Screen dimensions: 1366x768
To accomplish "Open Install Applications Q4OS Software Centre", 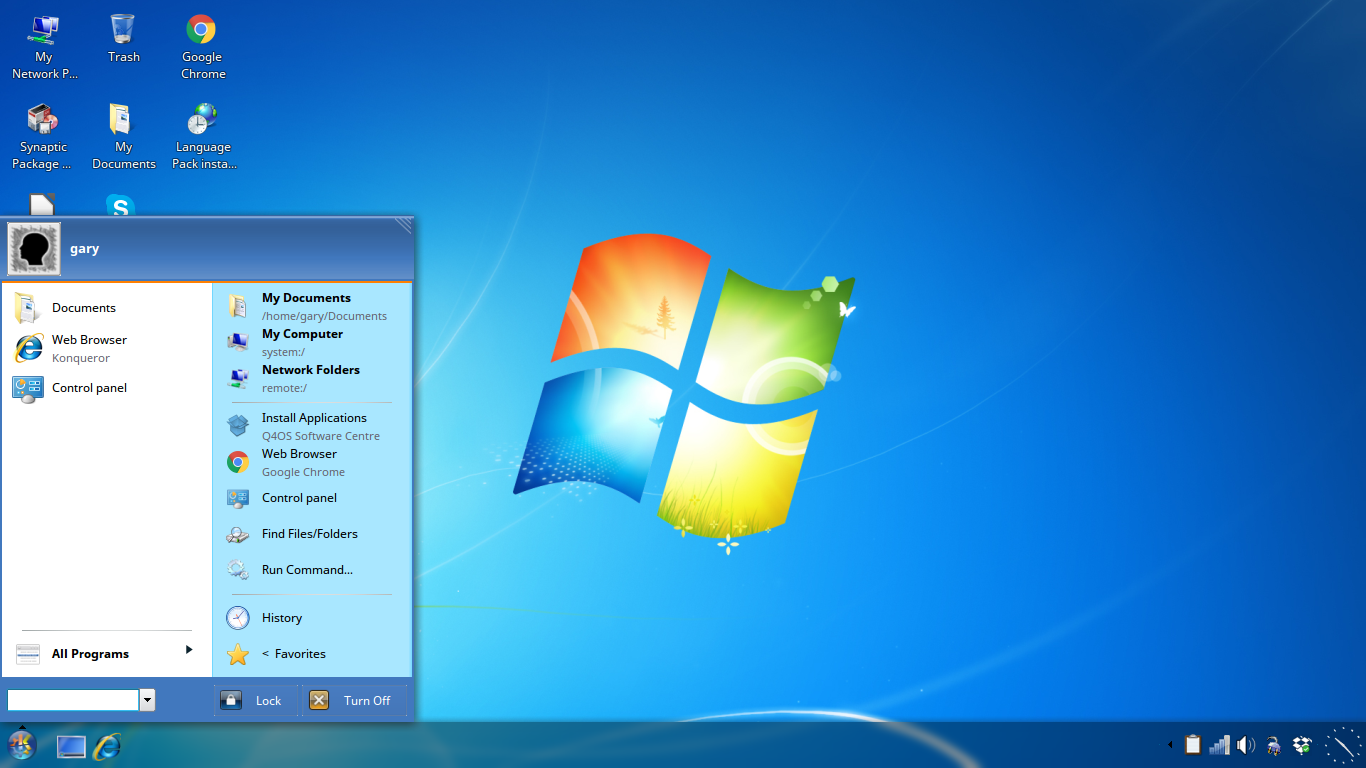I will (311, 426).
